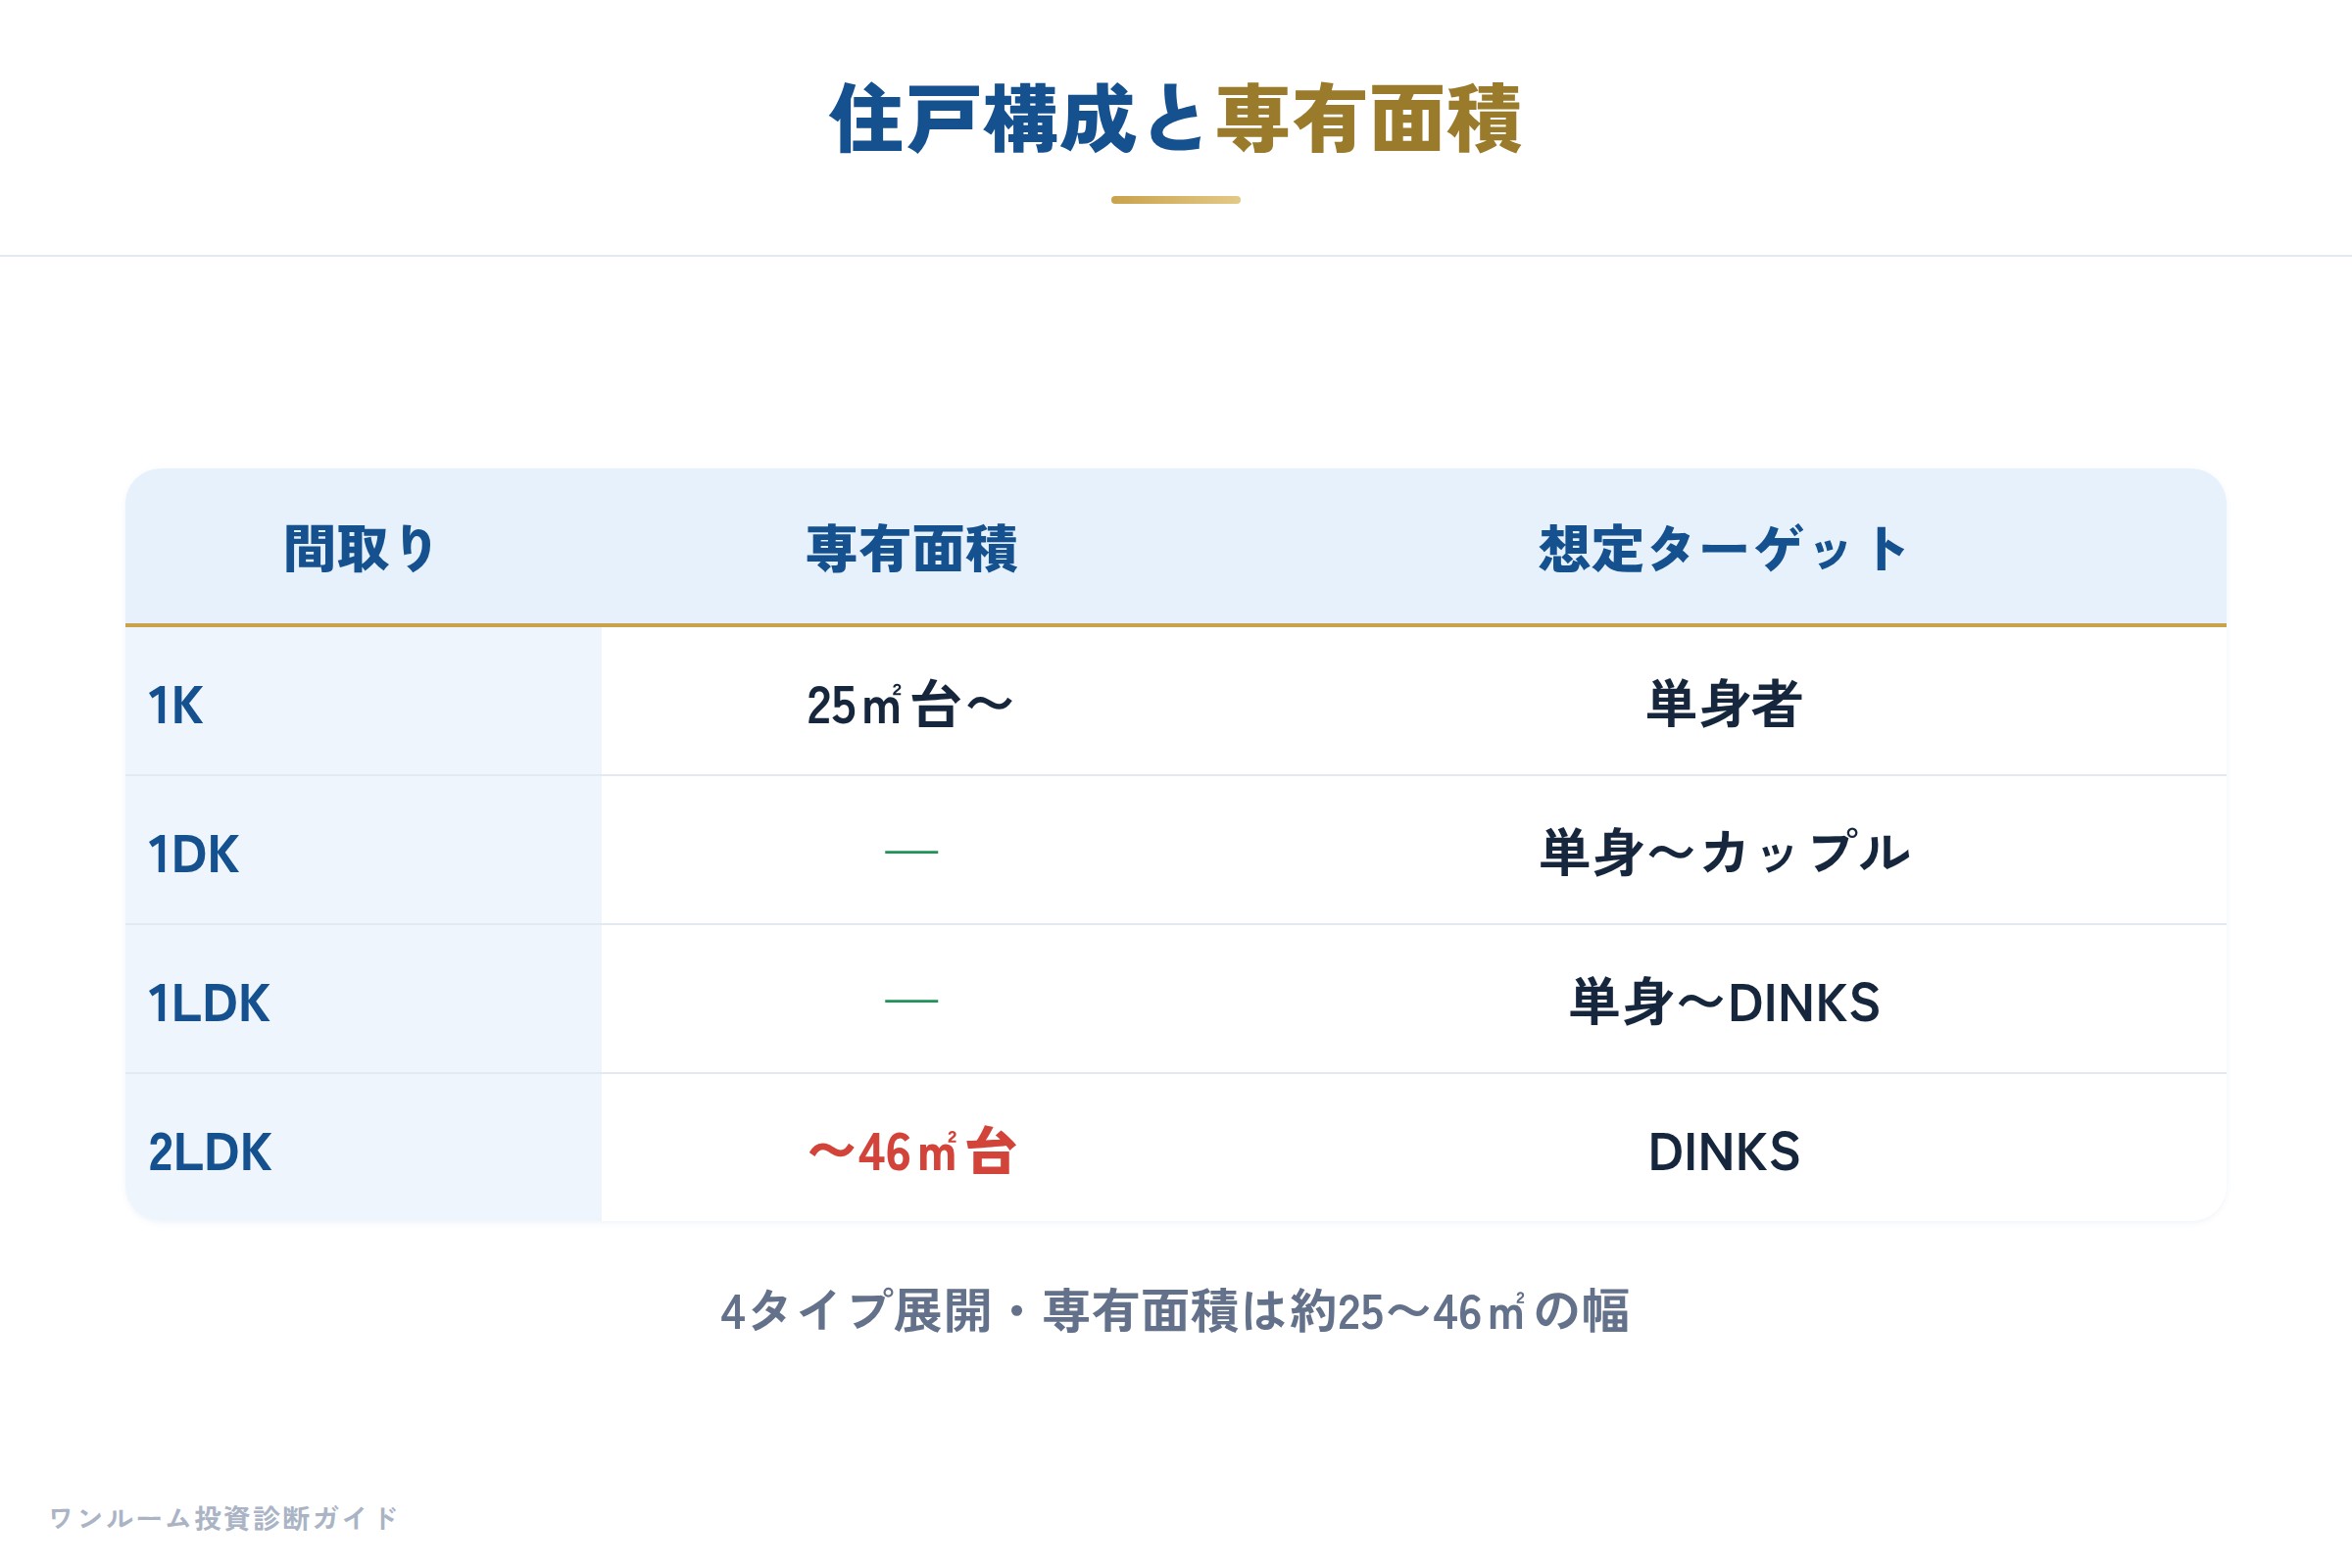Click the green dash in 1DK row
Viewport: 2352px width, 1568px height.
pyautogui.click(x=912, y=852)
